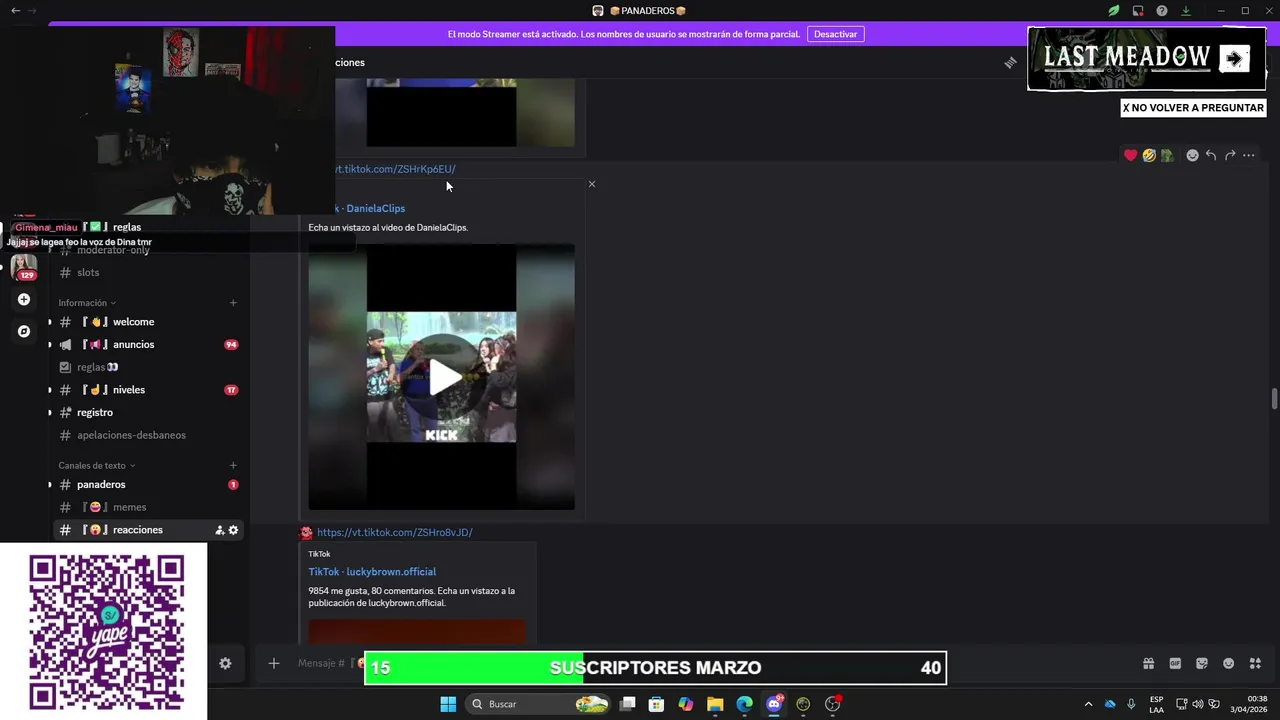Navigate back with title bar arrow
This screenshot has width=1280, height=720.
pyautogui.click(x=14, y=11)
